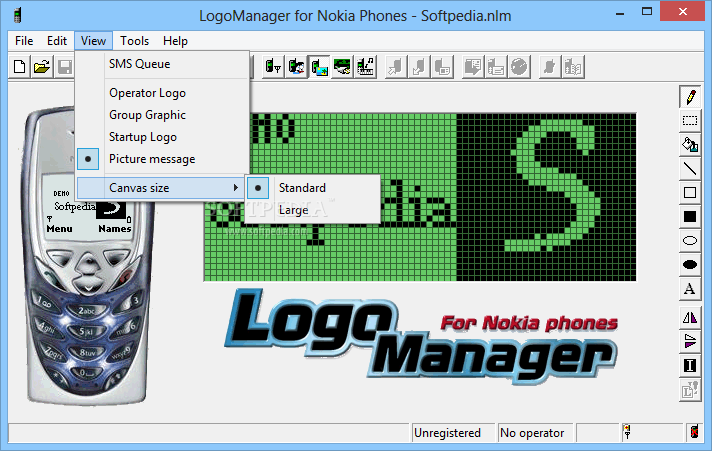Select Large canvas size

coord(313,210)
